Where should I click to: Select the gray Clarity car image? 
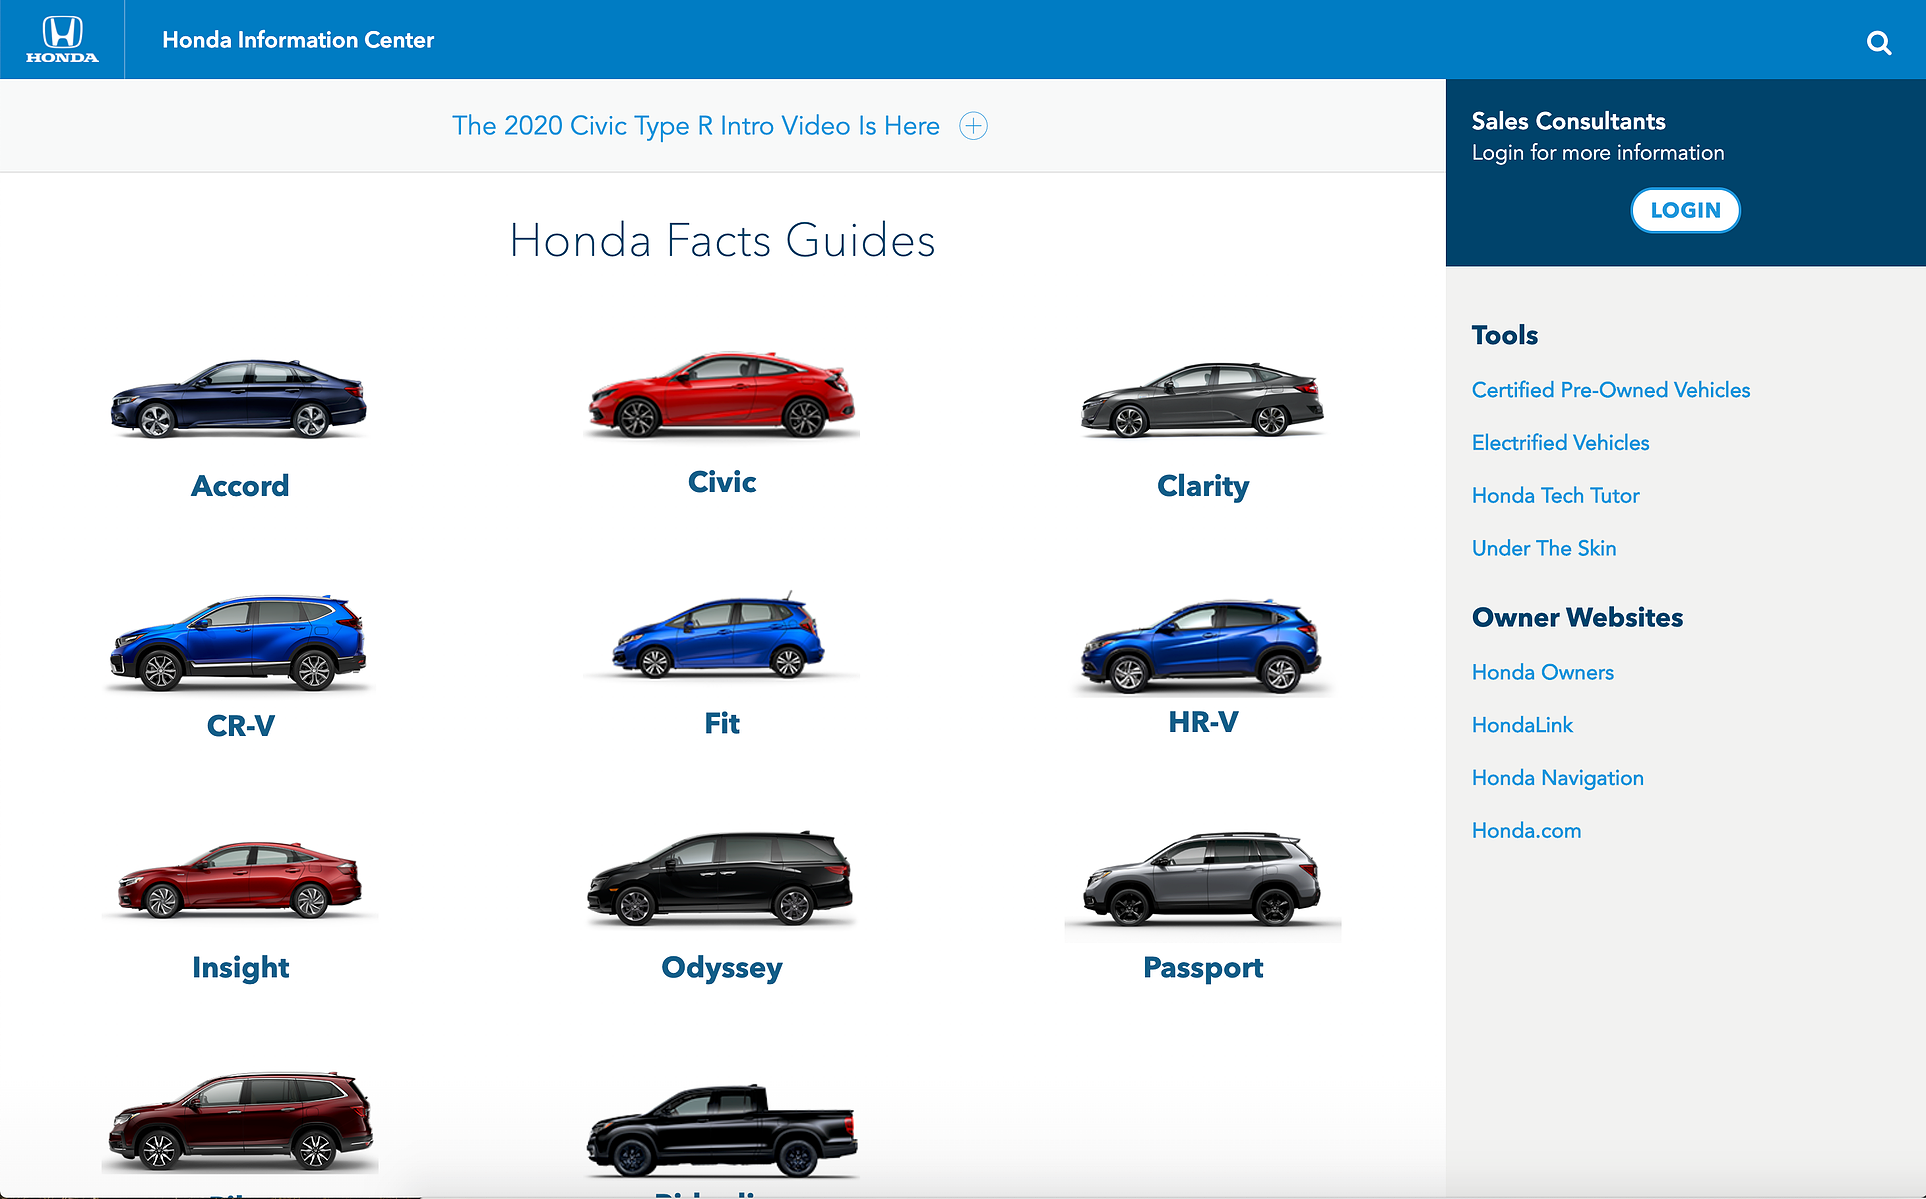coord(1203,399)
